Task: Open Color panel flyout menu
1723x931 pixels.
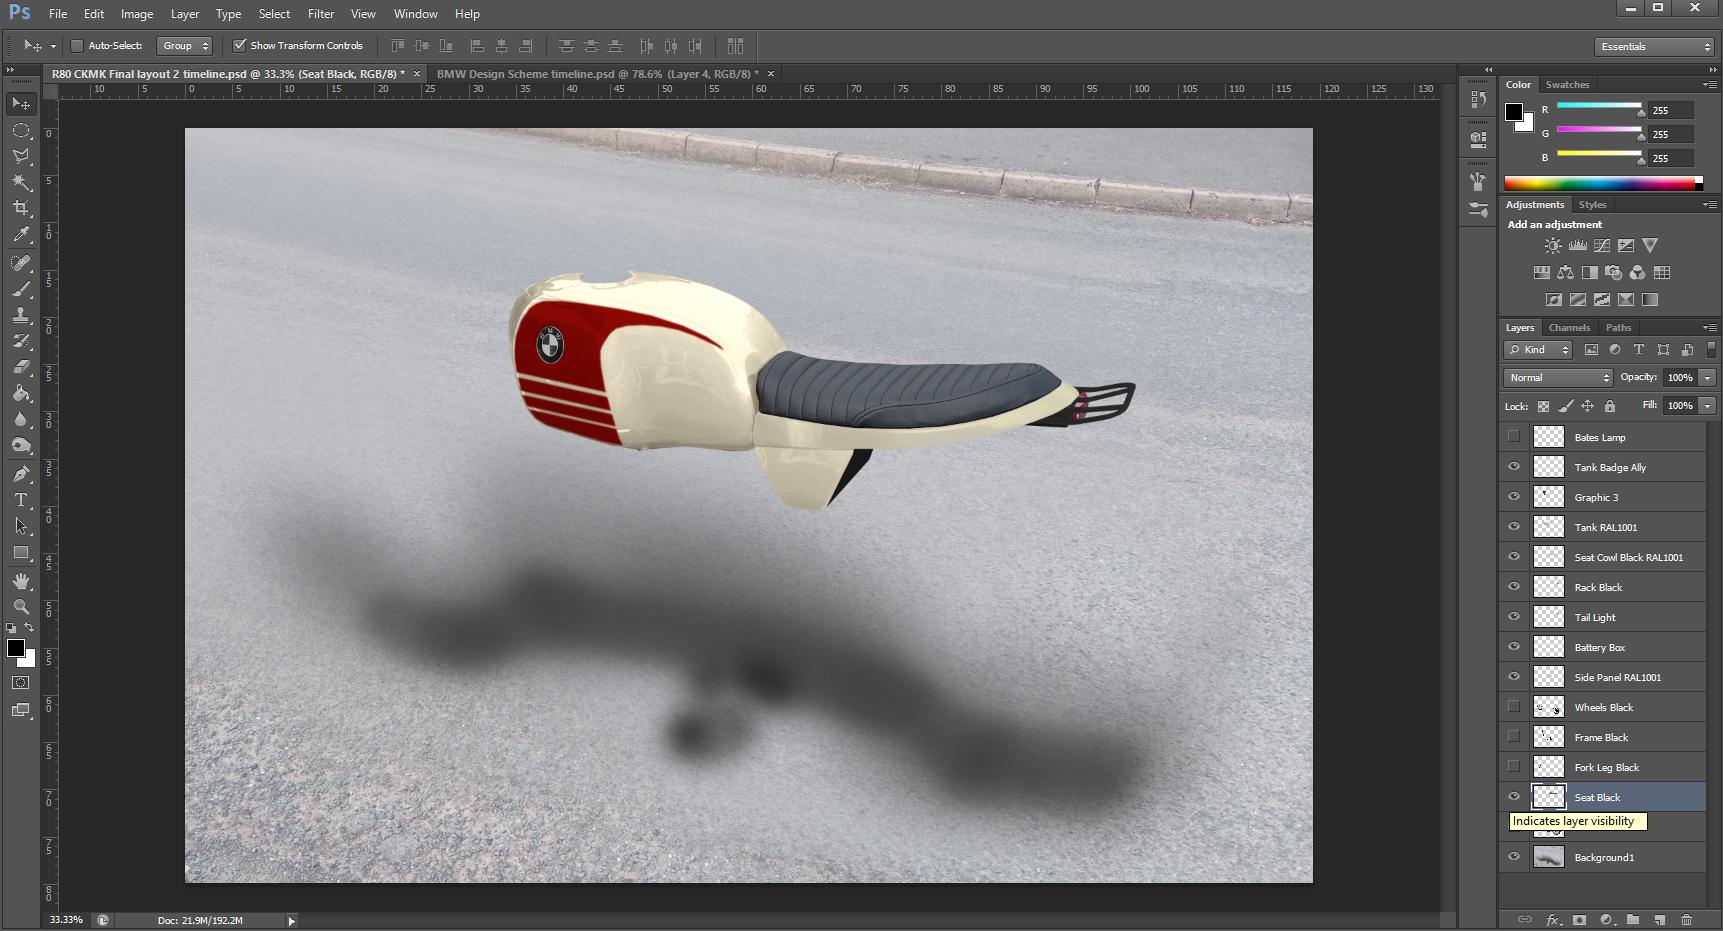Action: [1709, 85]
